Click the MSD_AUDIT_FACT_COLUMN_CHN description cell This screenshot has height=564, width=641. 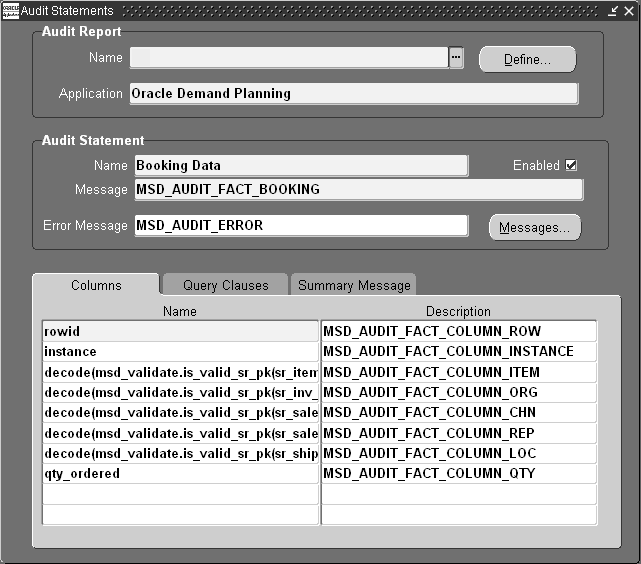point(459,413)
